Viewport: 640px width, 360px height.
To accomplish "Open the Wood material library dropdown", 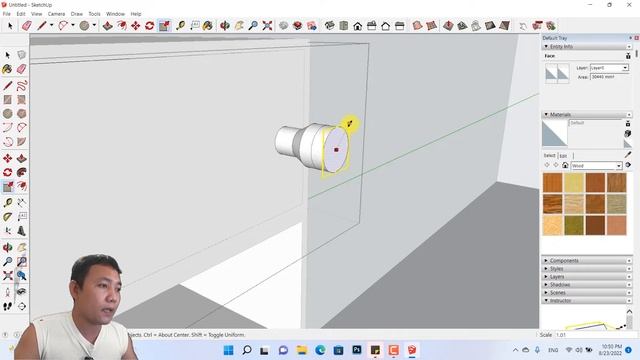I will (619, 166).
